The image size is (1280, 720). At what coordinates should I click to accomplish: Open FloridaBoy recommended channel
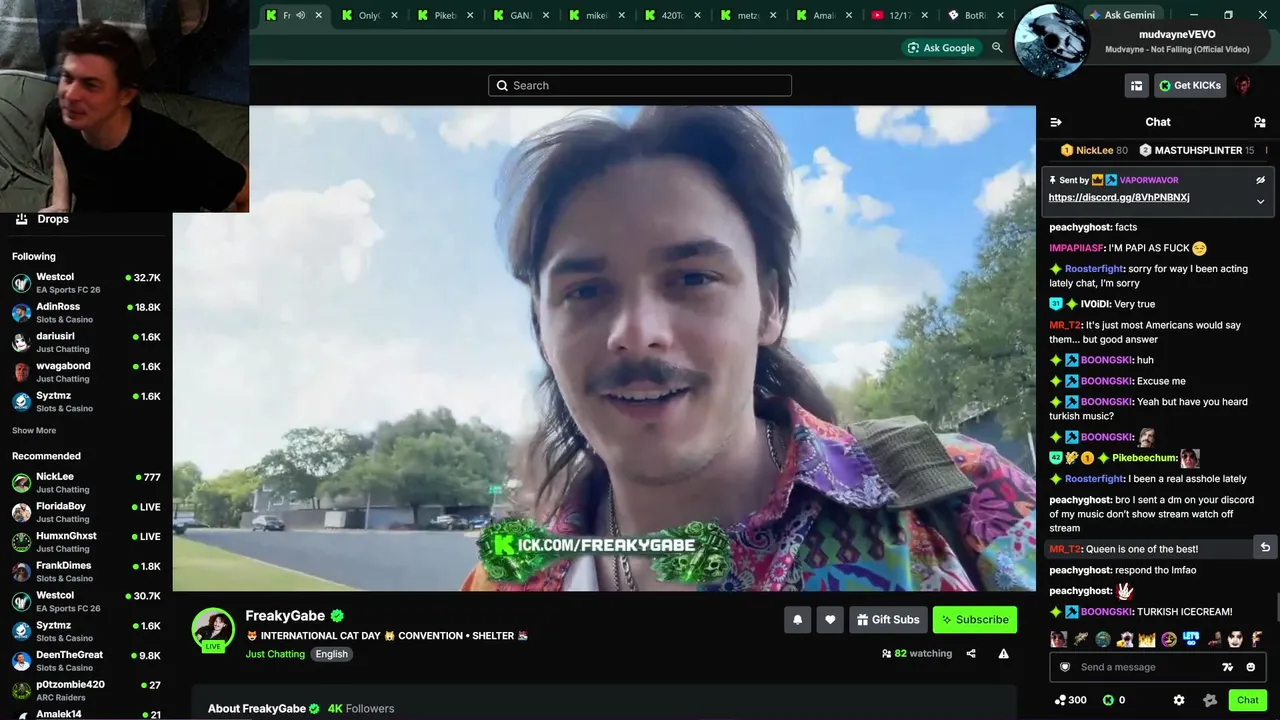[x=86, y=512]
